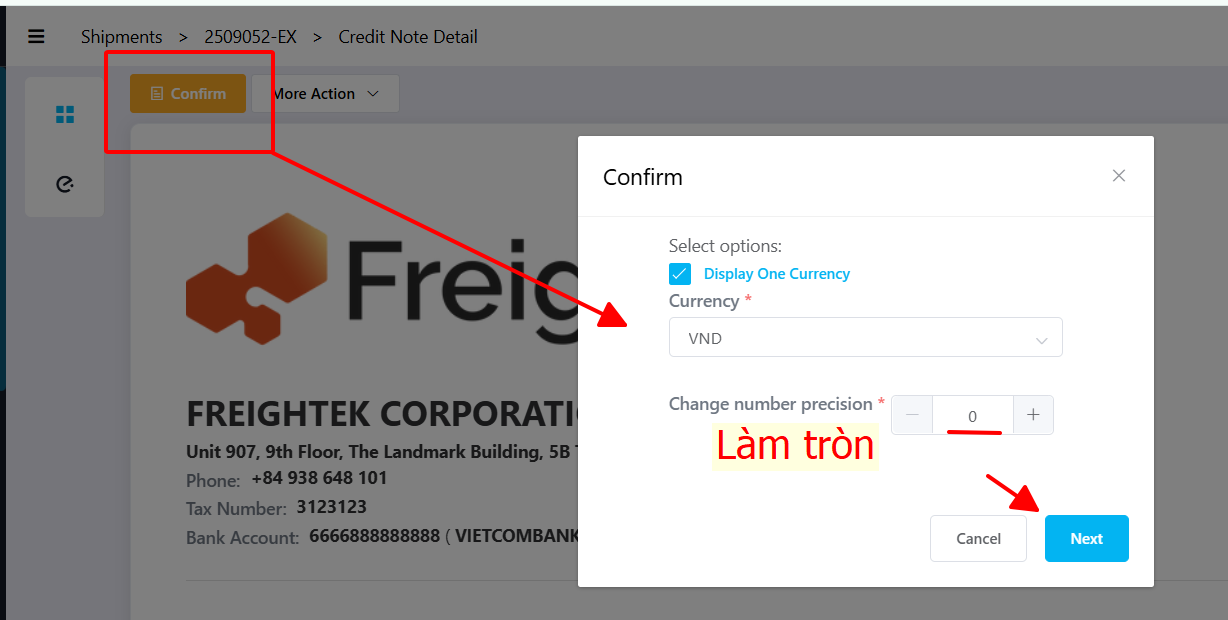Open the VND currency dropdown
The width and height of the screenshot is (1228, 620).
pyautogui.click(x=866, y=338)
